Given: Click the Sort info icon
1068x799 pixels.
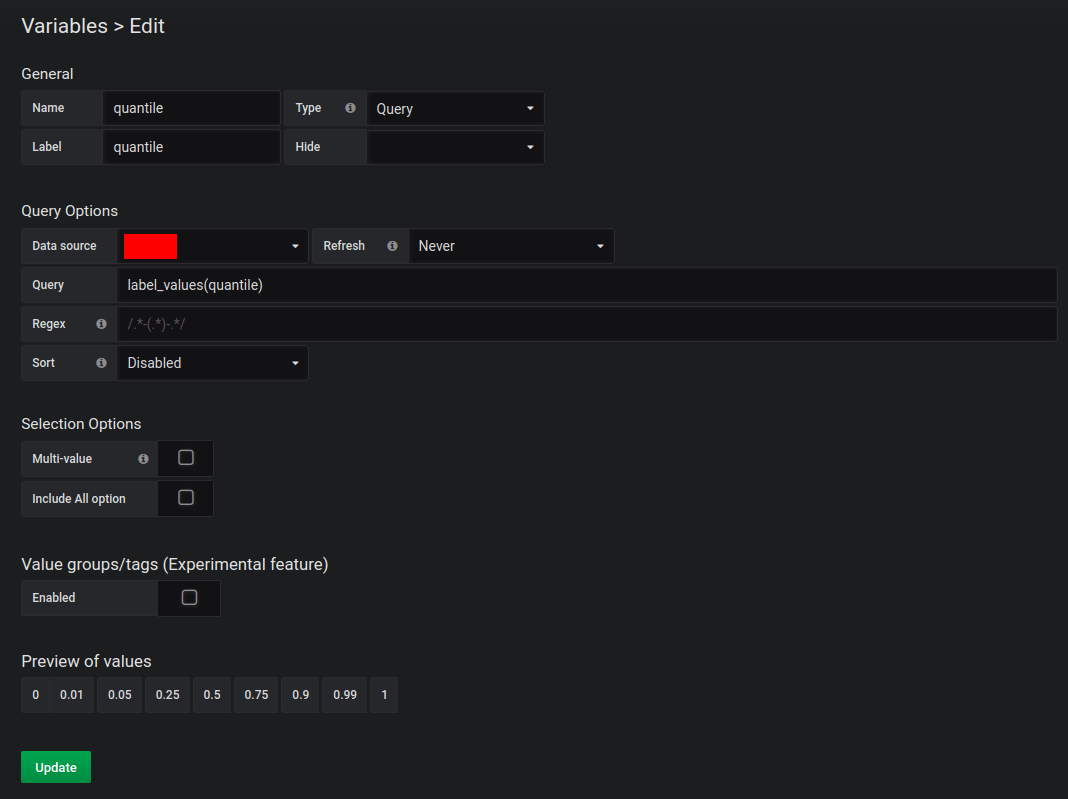Looking at the screenshot, I should pos(101,363).
